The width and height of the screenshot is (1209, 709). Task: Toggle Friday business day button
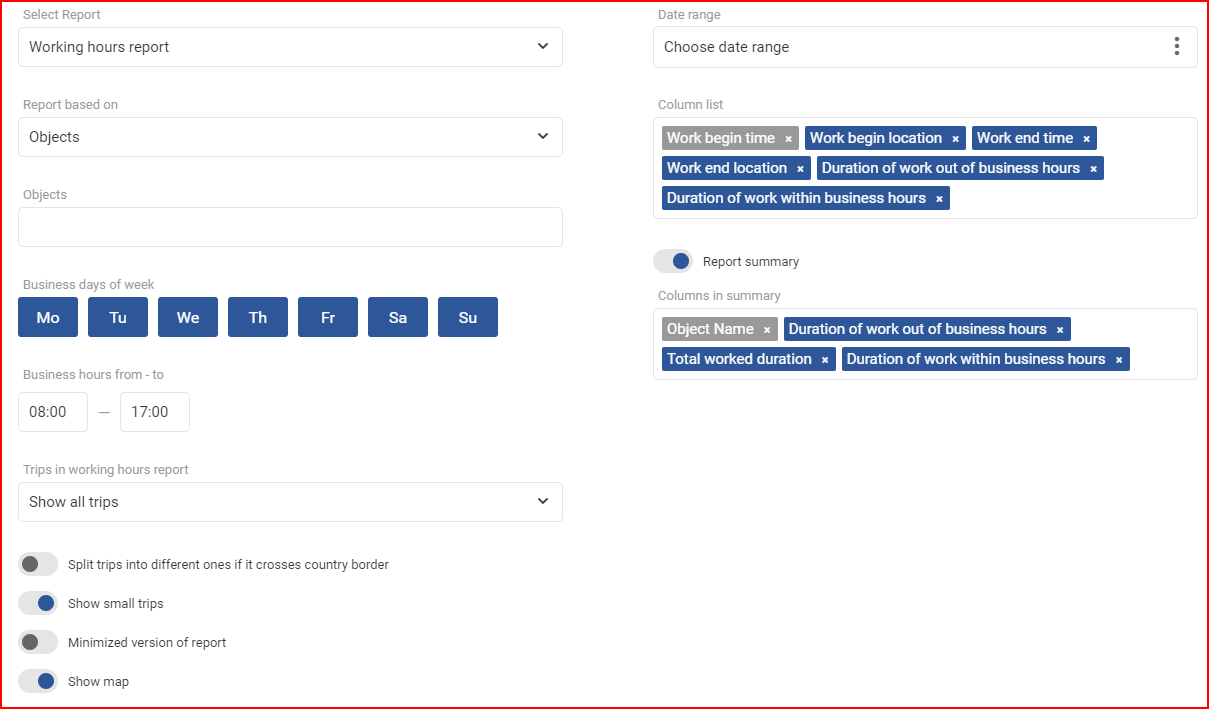tap(328, 317)
